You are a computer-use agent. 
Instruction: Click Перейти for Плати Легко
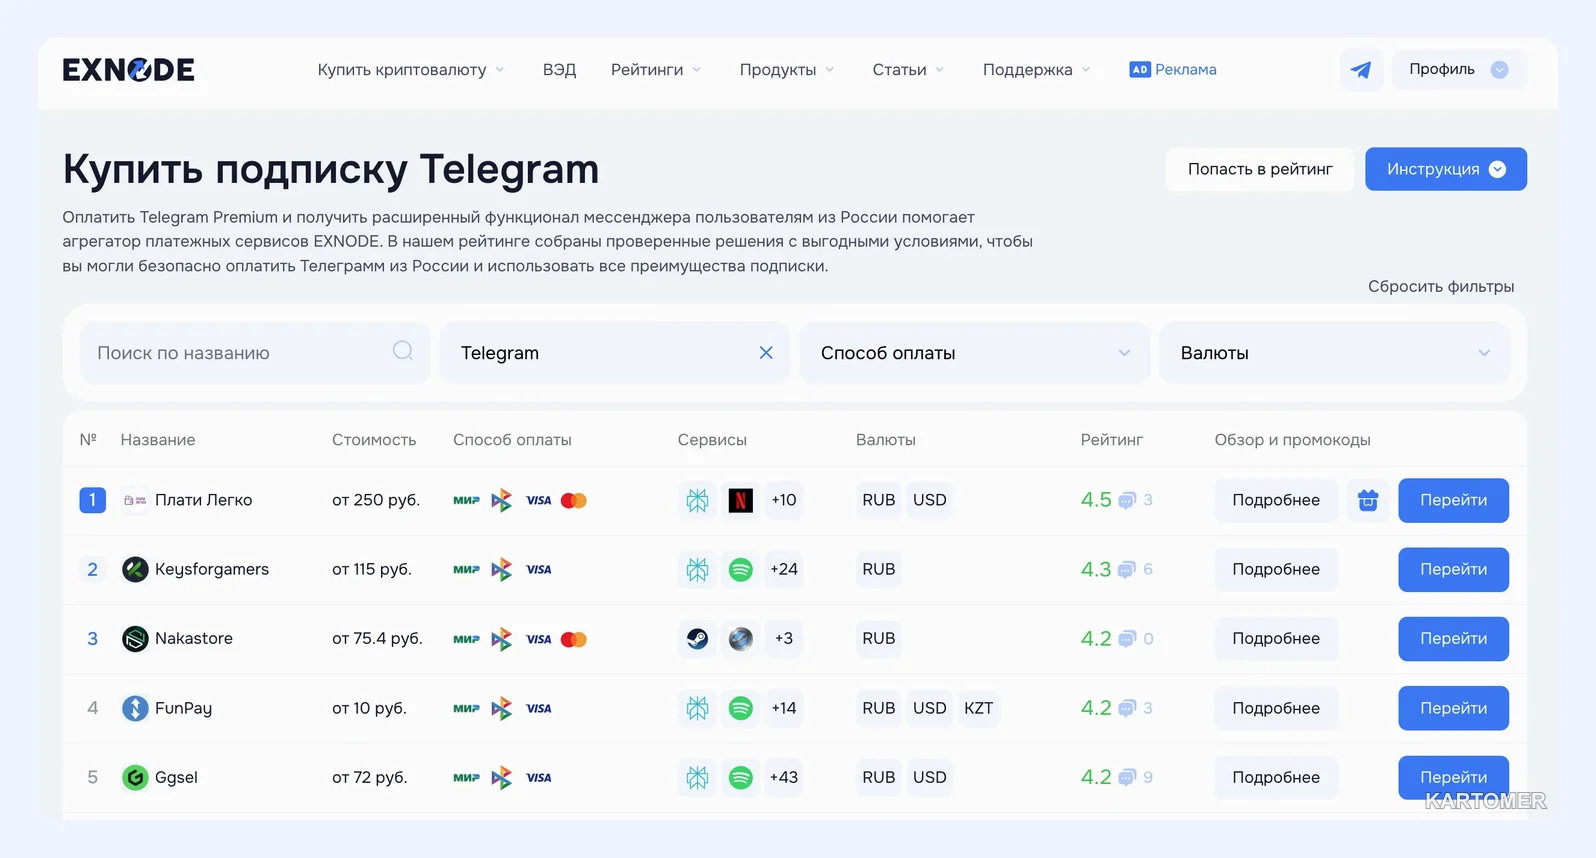[1453, 500]
